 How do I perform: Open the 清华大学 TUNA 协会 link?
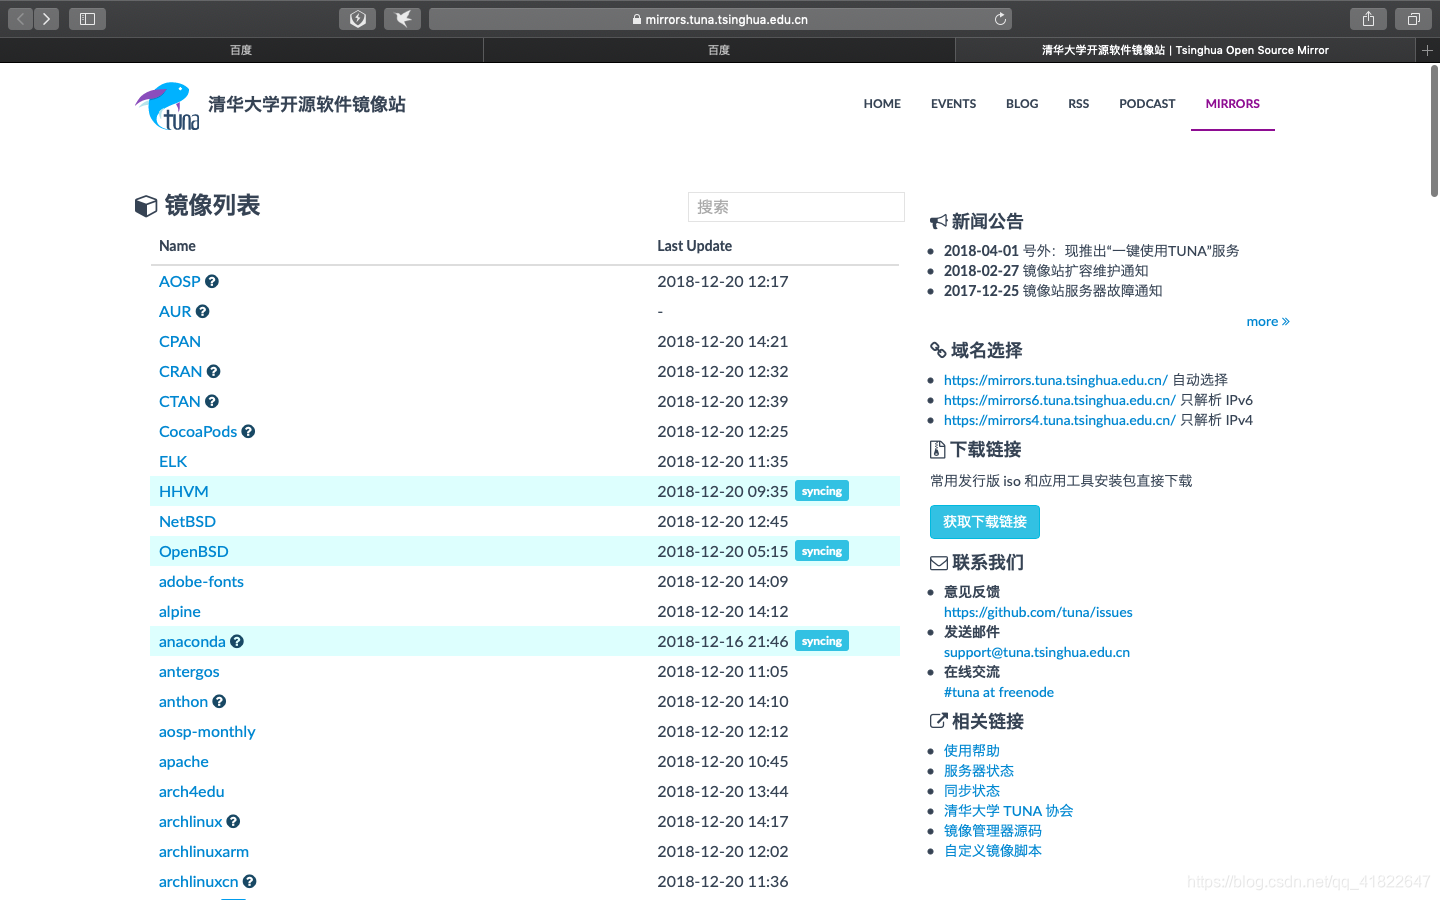(1008, 811)
